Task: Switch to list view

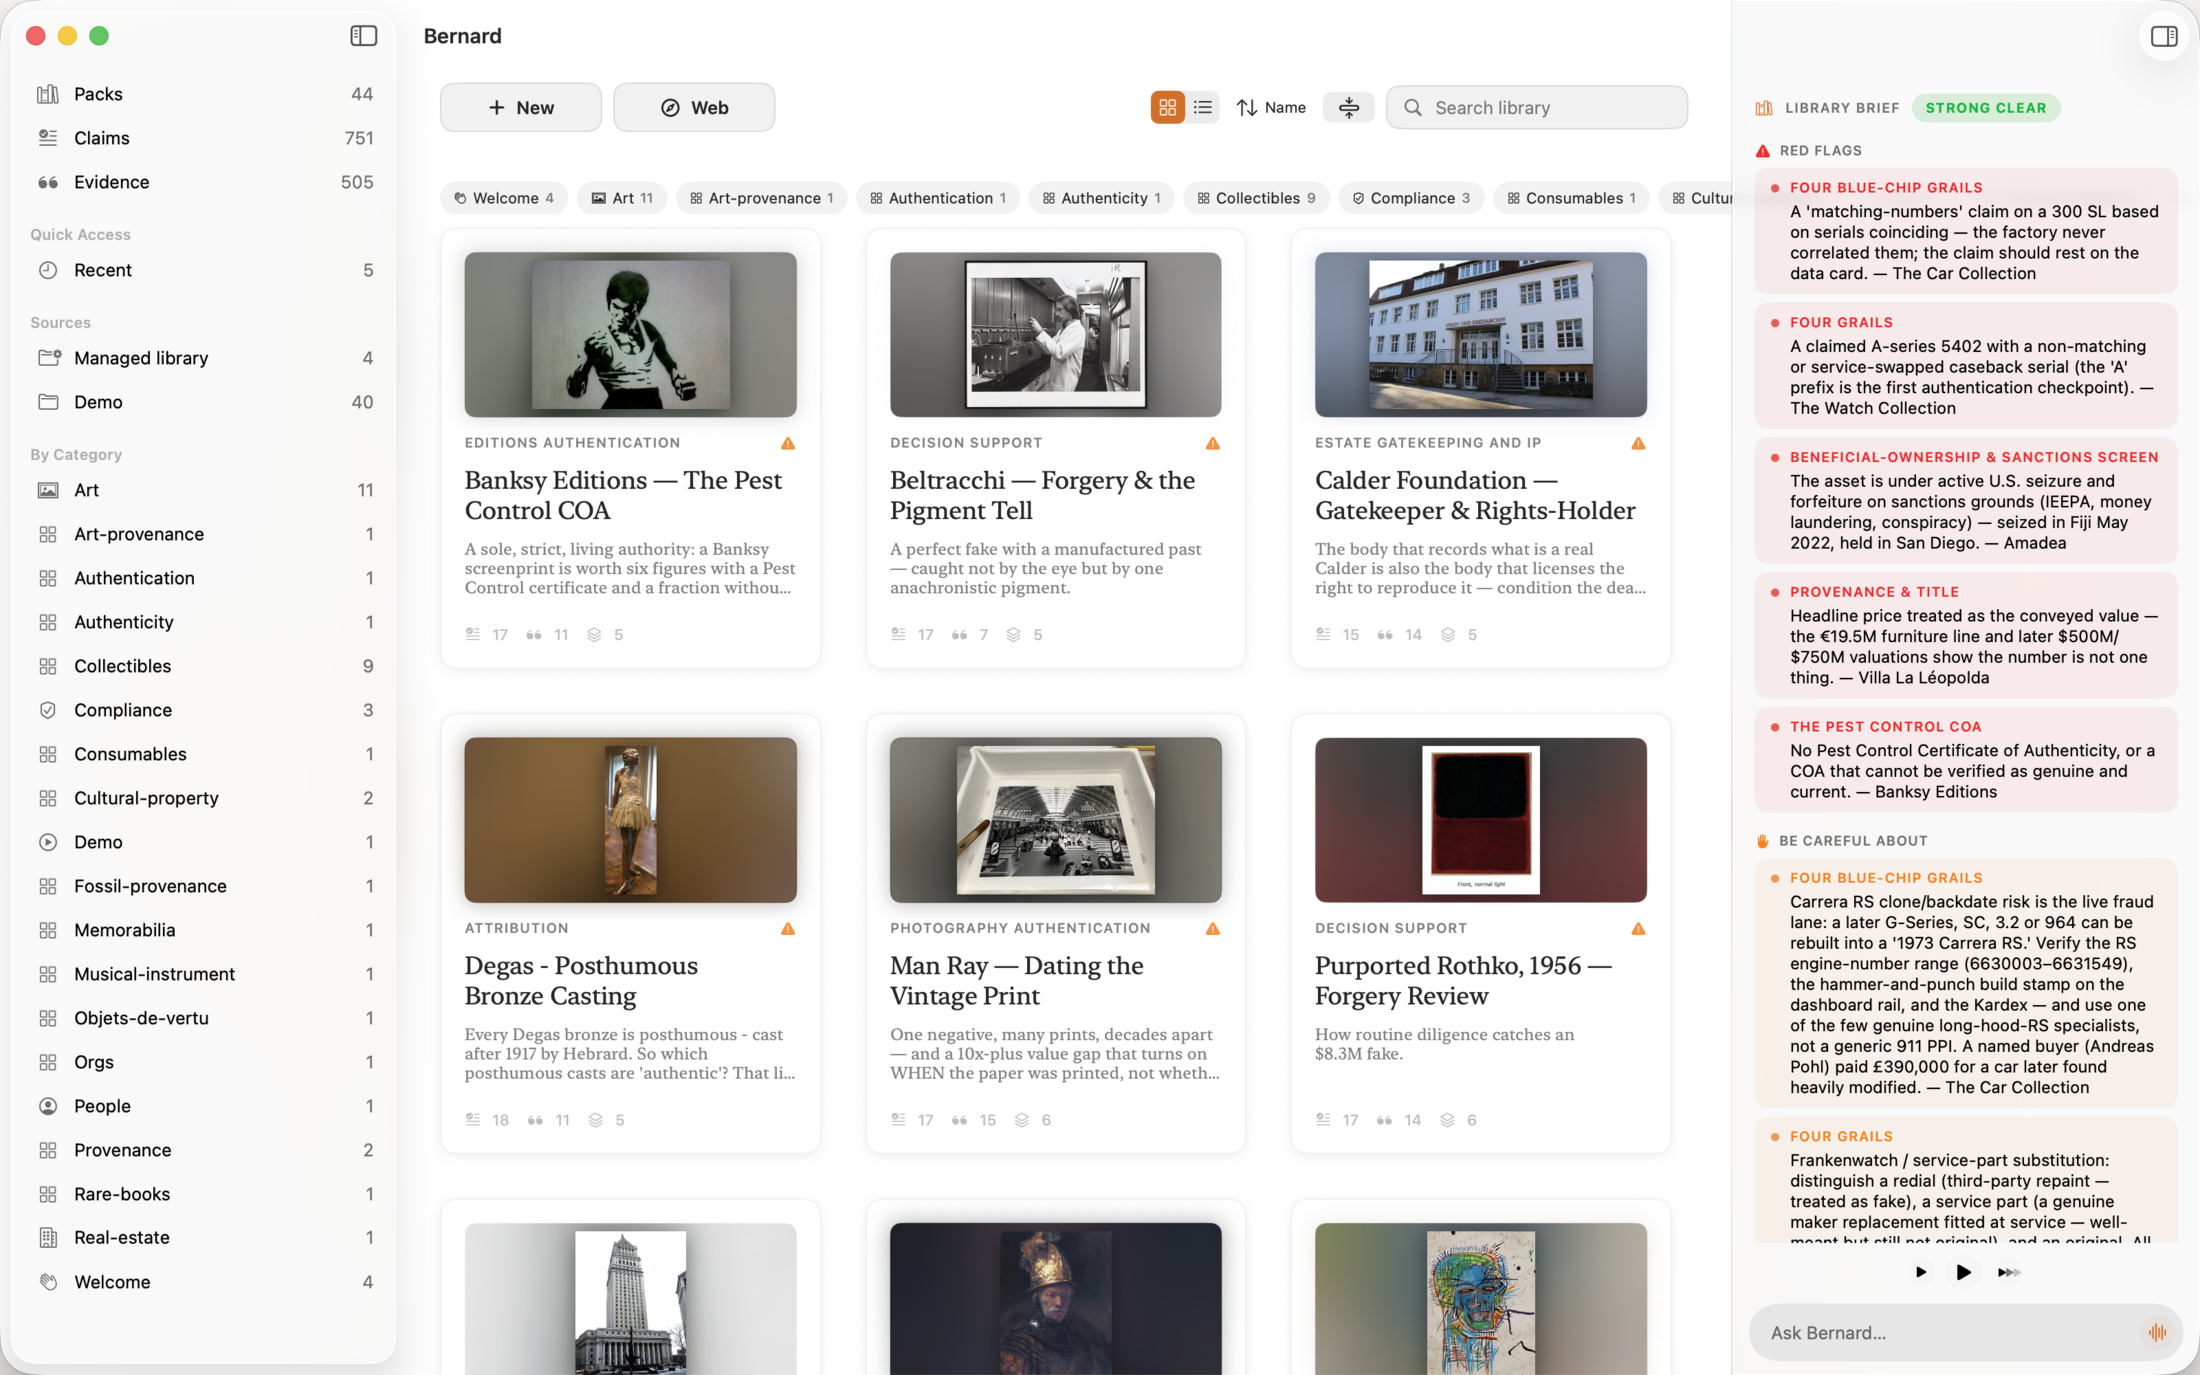Action: [1203, 107]
